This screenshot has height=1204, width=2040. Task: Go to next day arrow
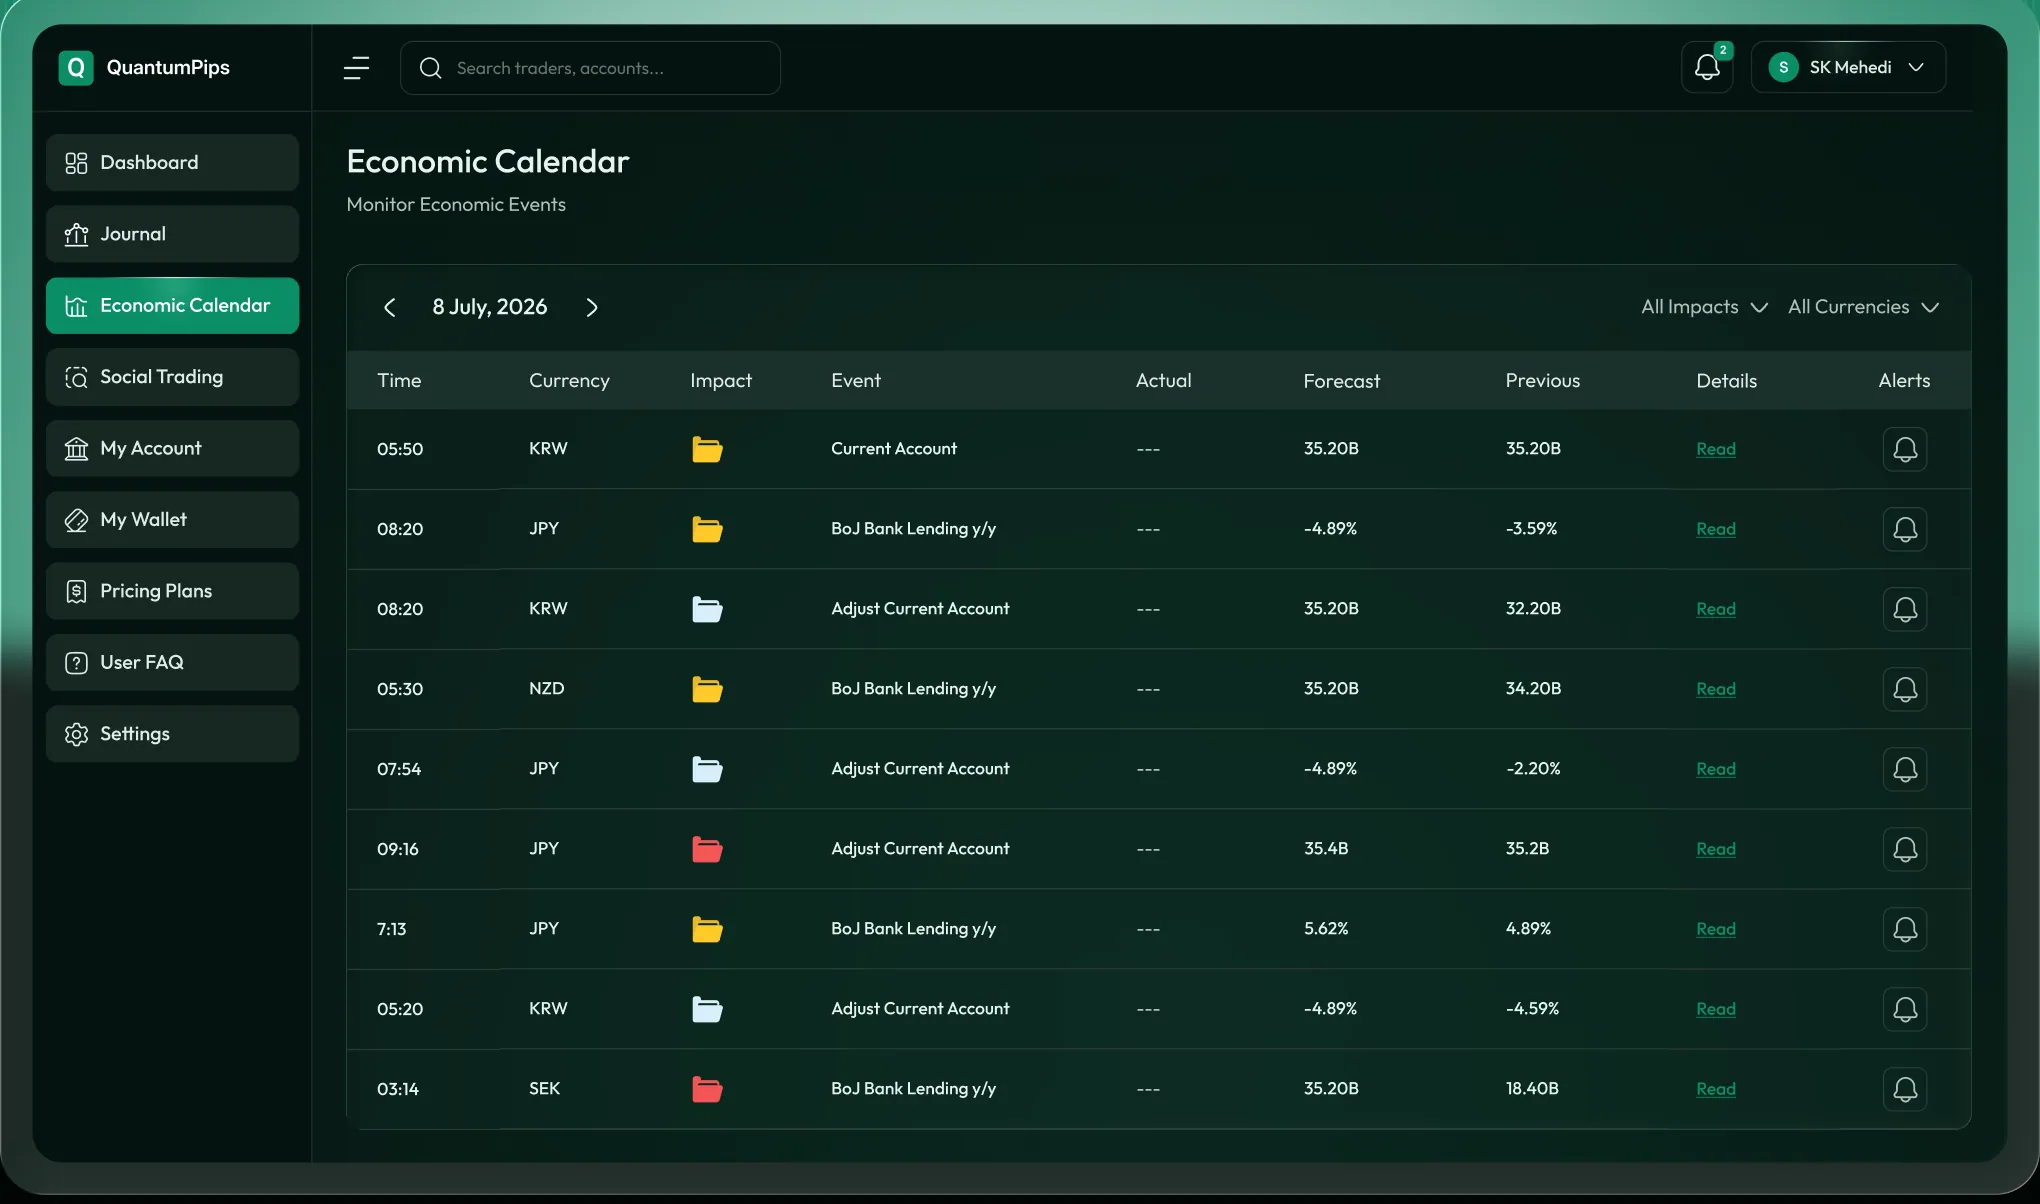[592, 307]
